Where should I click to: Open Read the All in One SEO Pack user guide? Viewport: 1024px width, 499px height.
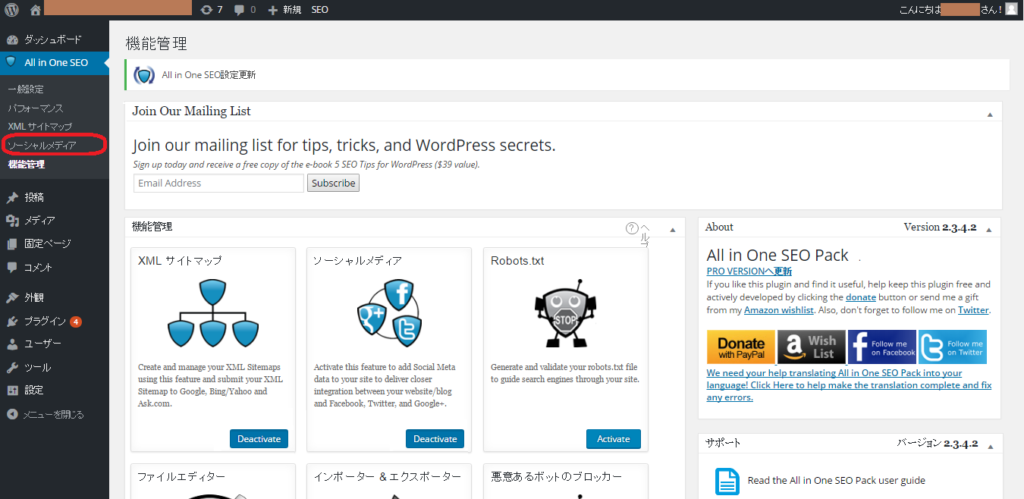coord(837,481)
